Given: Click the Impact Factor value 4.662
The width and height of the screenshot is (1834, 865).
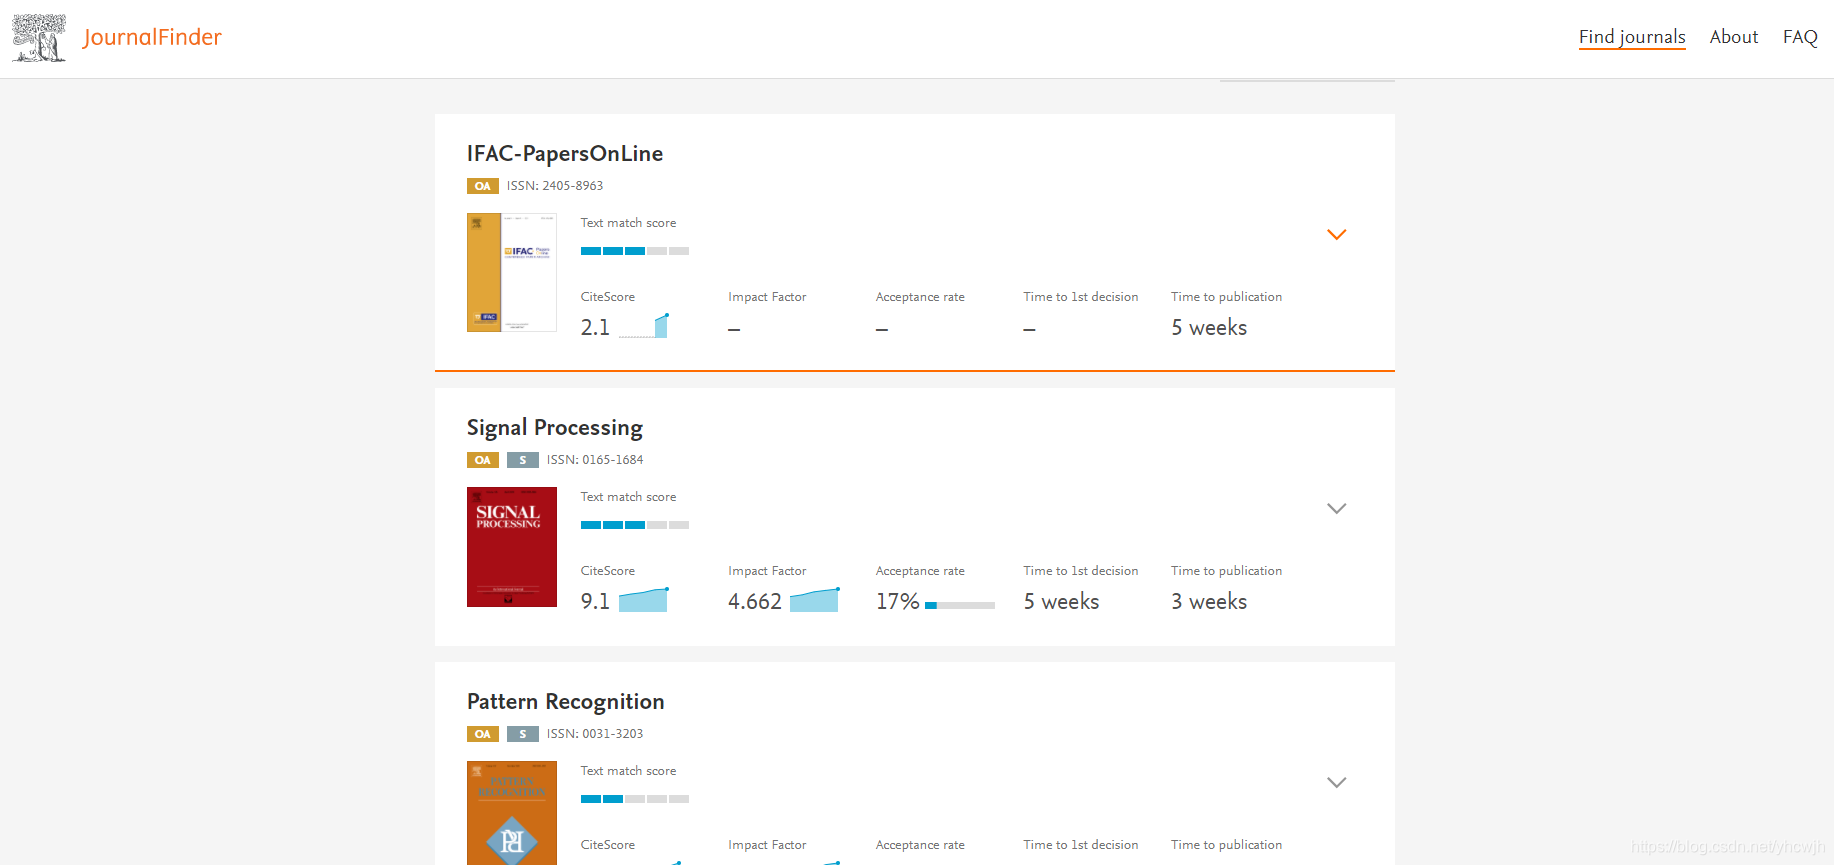Looking at the screenshot, I should (x=755, y=602).
